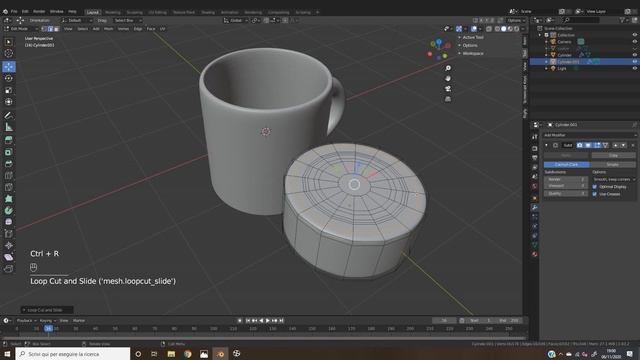Open the Face menu in viewport header

coord(151,29)
